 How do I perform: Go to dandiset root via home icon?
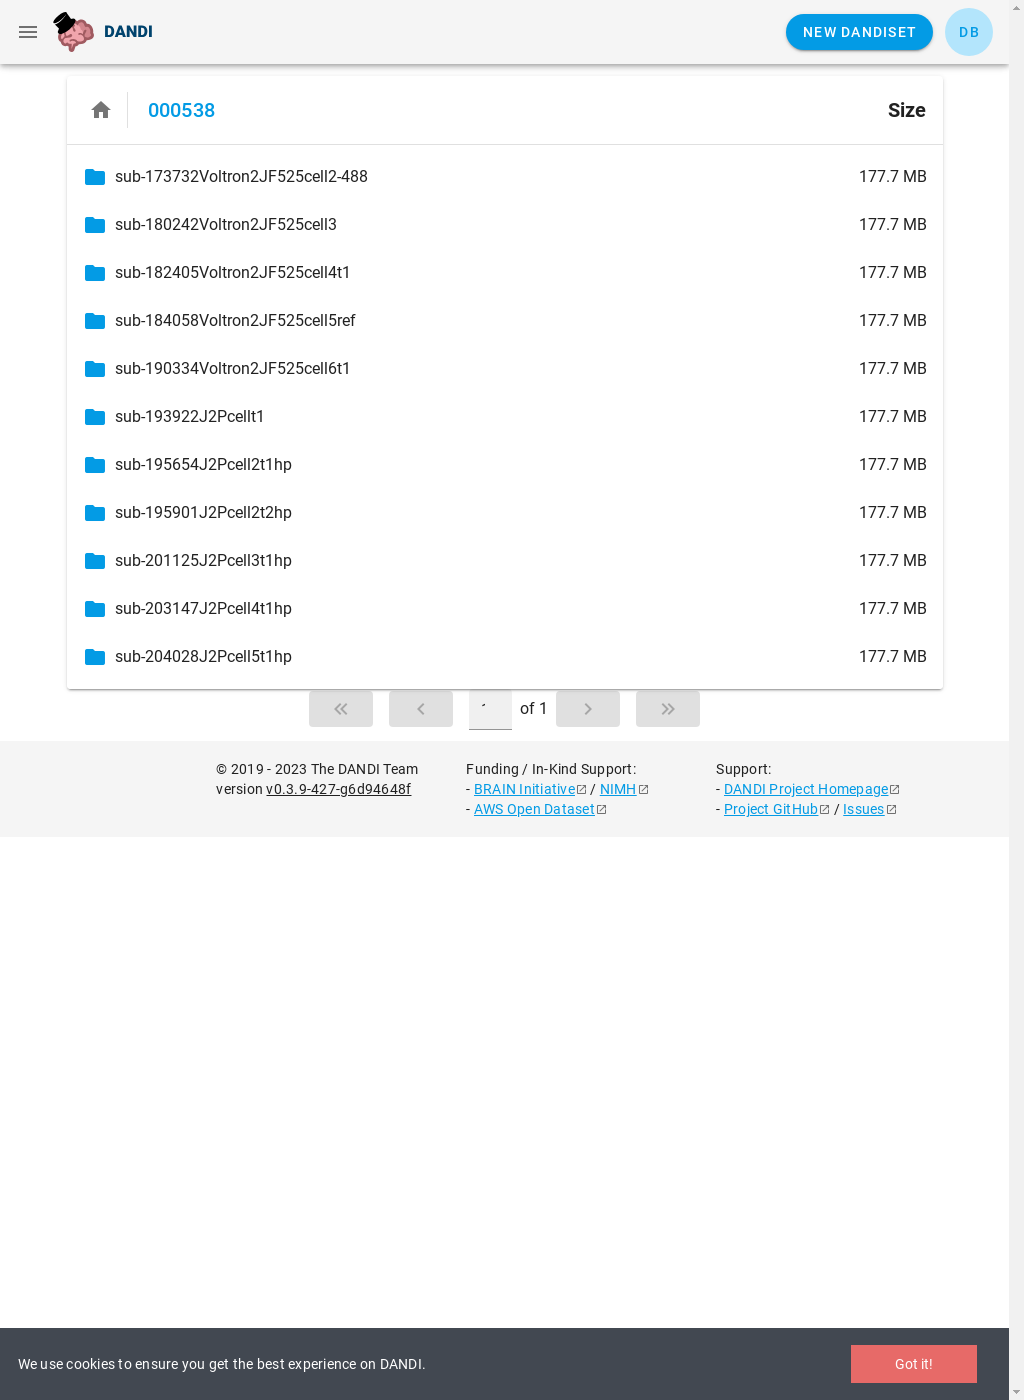(101, 110)
